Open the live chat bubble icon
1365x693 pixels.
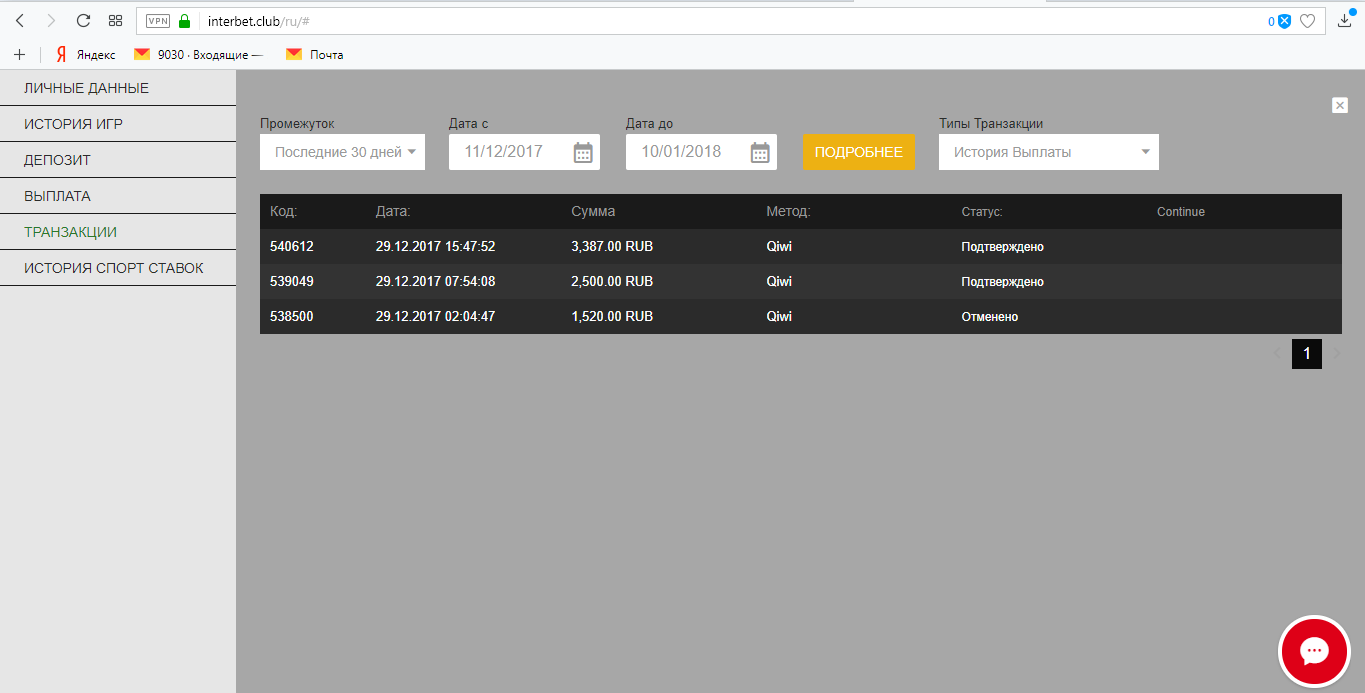click(x=1314, y=651)
